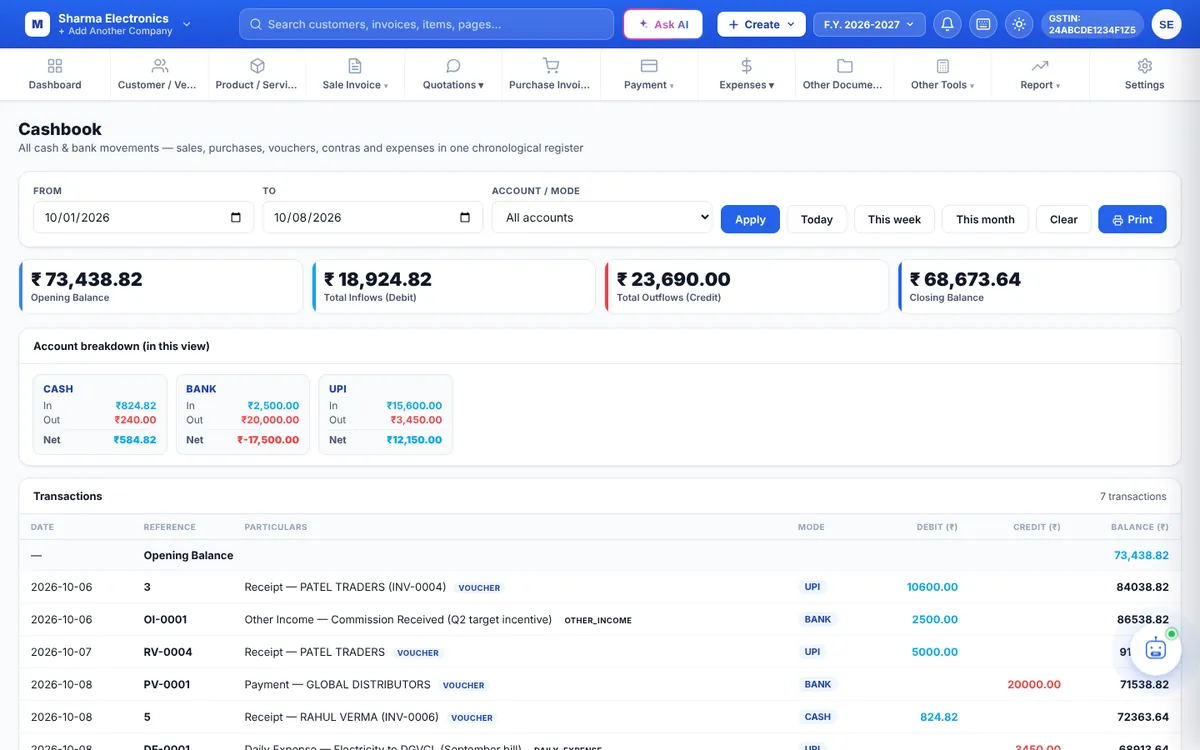Filter cashbook to This week

[x=894, y=219]
